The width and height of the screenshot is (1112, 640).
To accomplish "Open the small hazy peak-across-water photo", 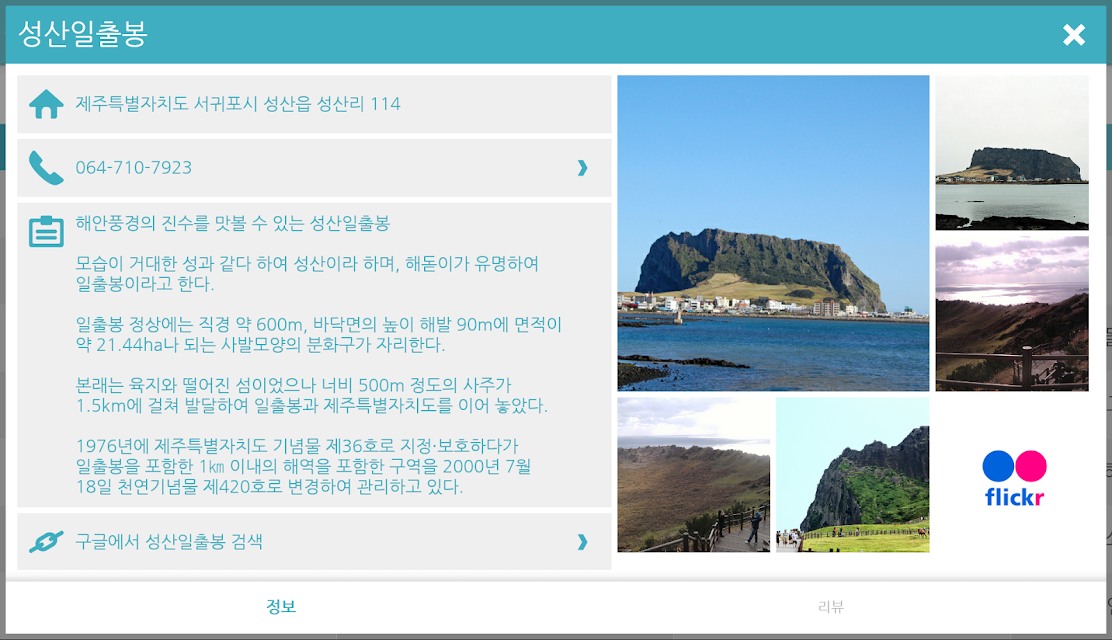I will click(1012, 153).
